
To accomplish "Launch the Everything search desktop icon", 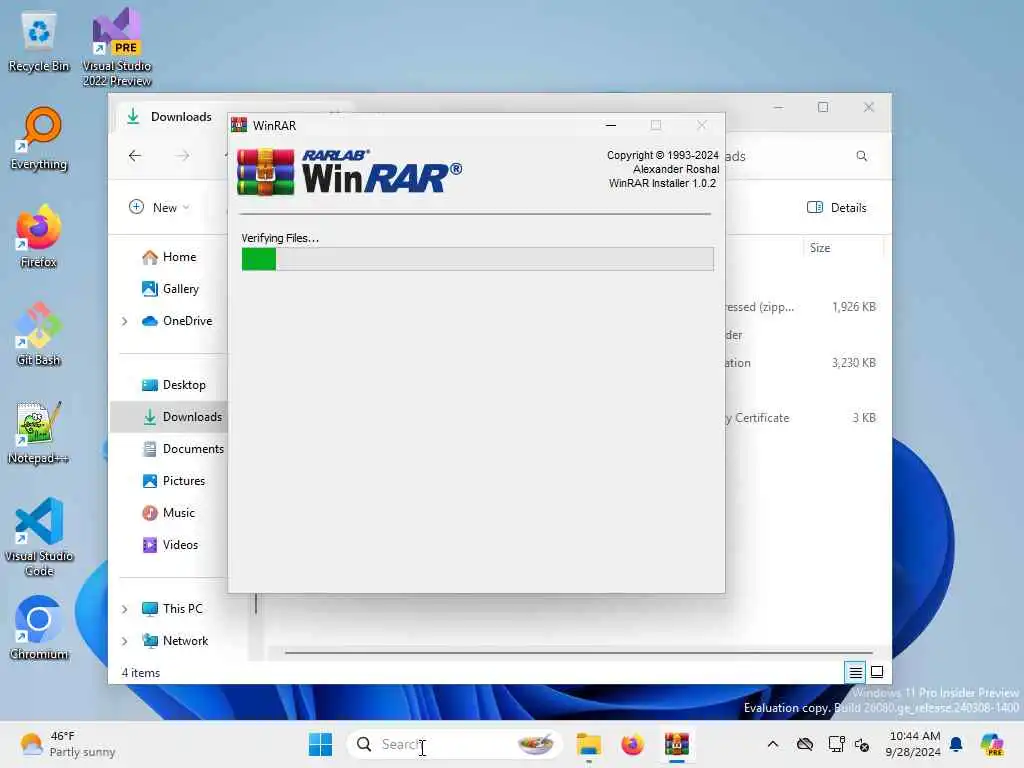I will coord(39,139).
